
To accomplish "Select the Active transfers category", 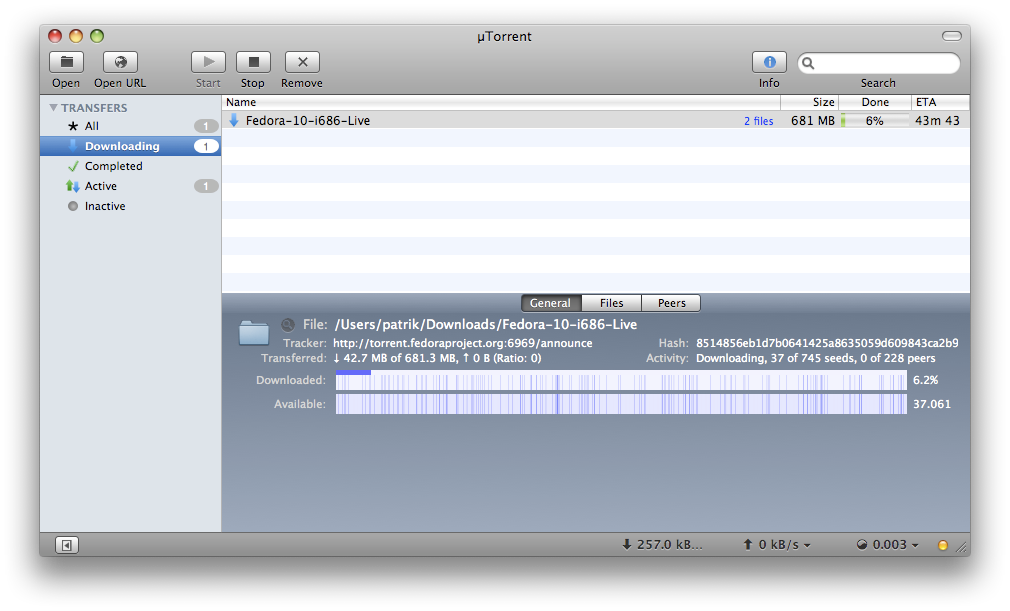I will 130,186.
